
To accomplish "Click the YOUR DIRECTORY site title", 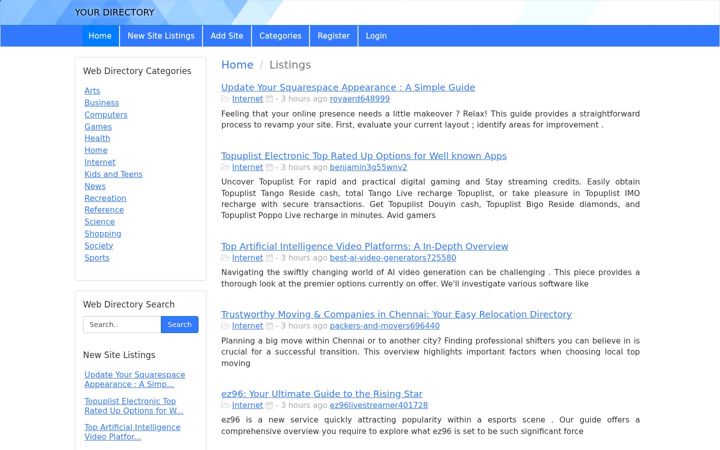I will [x=114, y=12].
